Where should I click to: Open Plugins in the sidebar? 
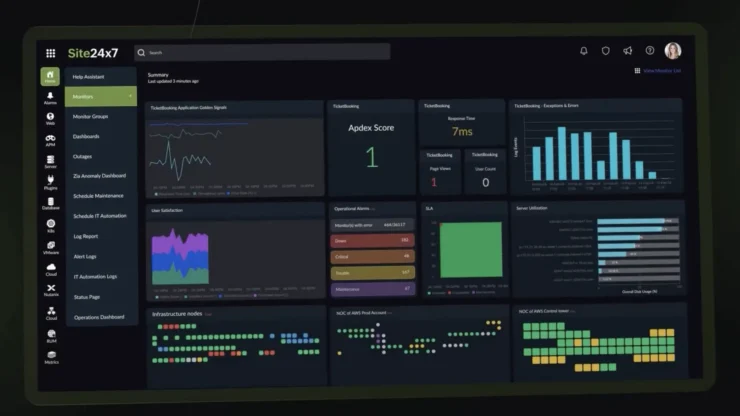click(50, 183)
